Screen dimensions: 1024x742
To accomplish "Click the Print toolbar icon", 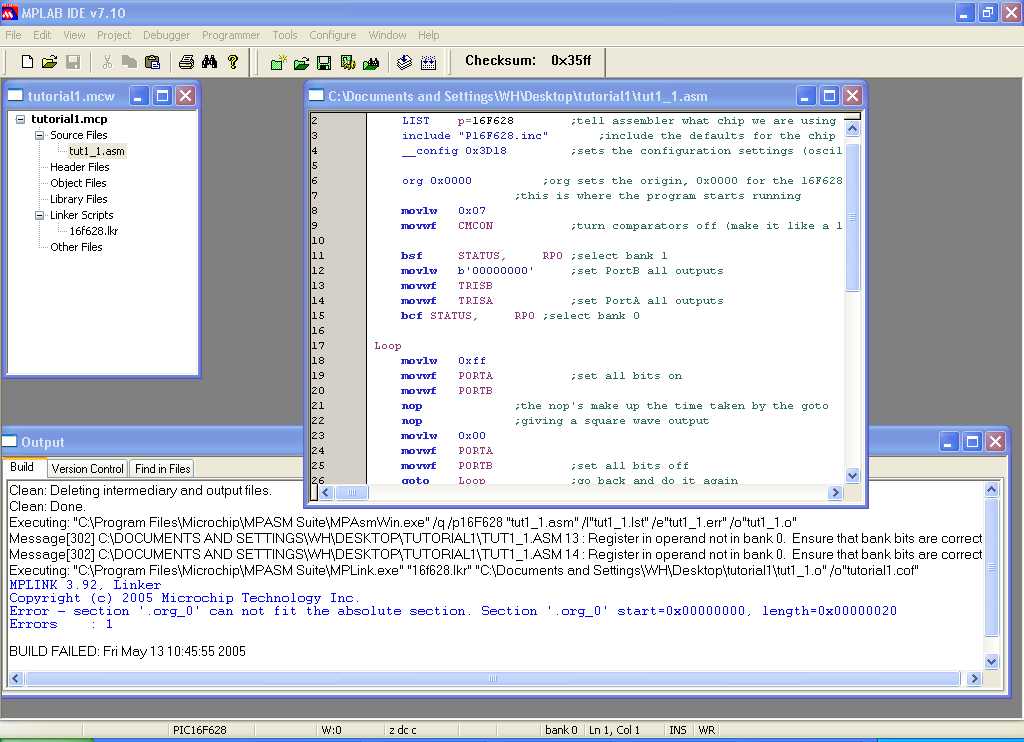I will [186, 62].
